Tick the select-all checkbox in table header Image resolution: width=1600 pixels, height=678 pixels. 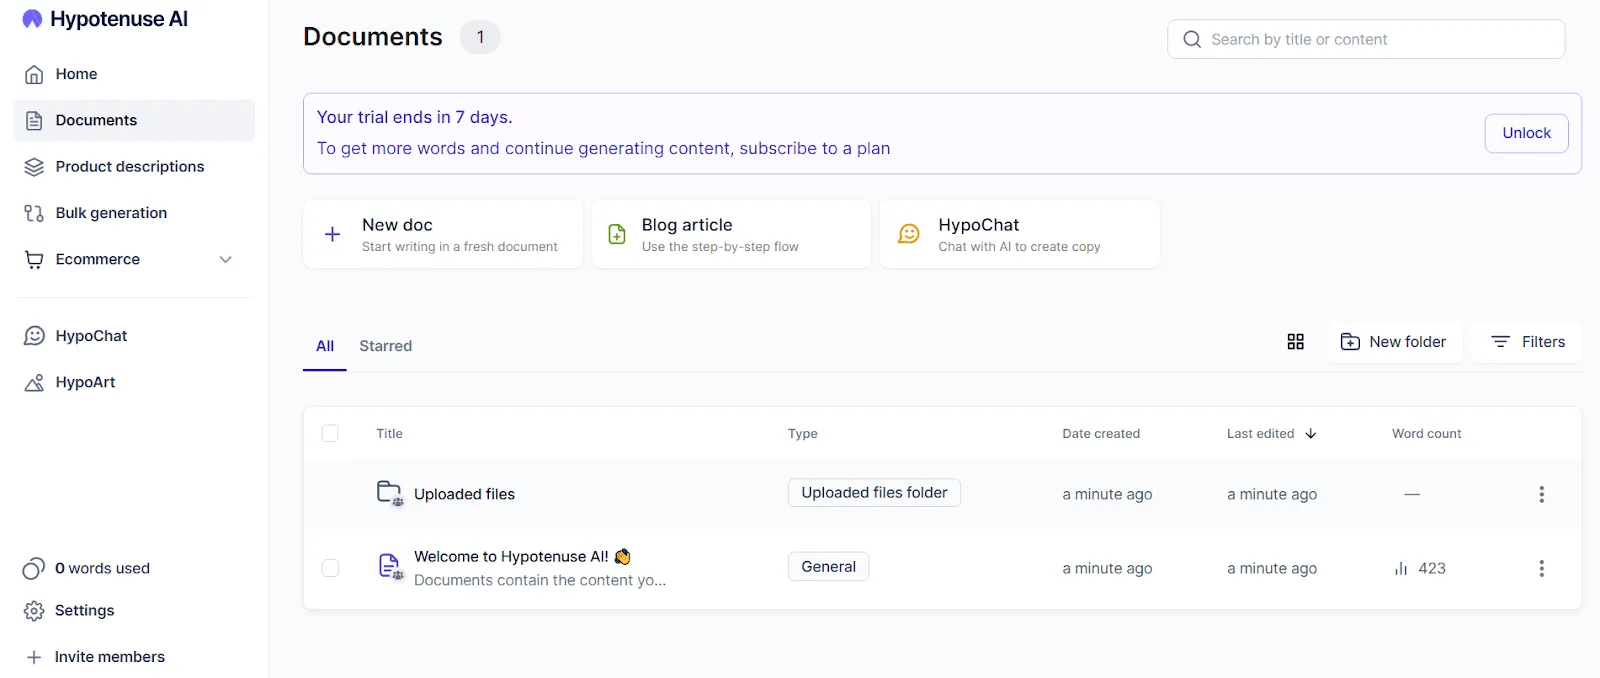click(330, 433)
